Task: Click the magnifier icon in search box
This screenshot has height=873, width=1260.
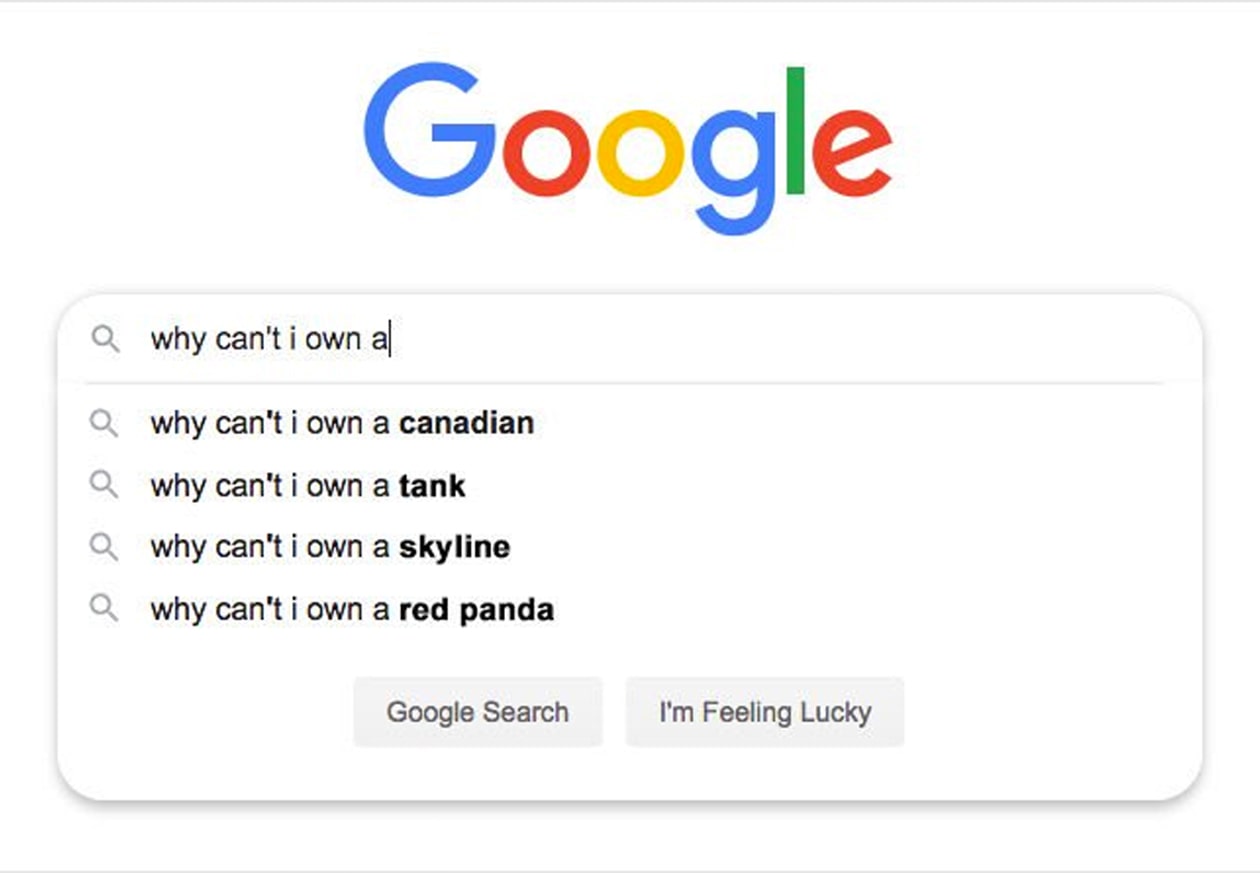Action: [x=105, y=339]
